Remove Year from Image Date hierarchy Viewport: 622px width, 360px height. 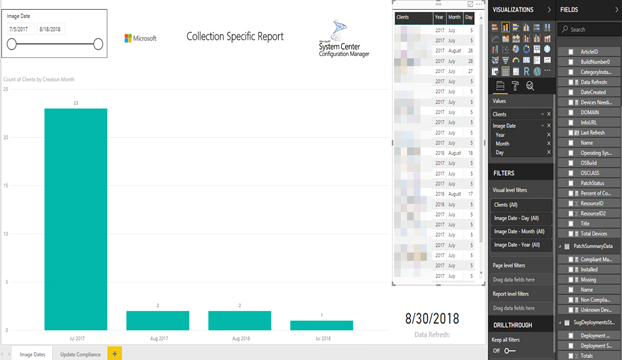point(549,135)
